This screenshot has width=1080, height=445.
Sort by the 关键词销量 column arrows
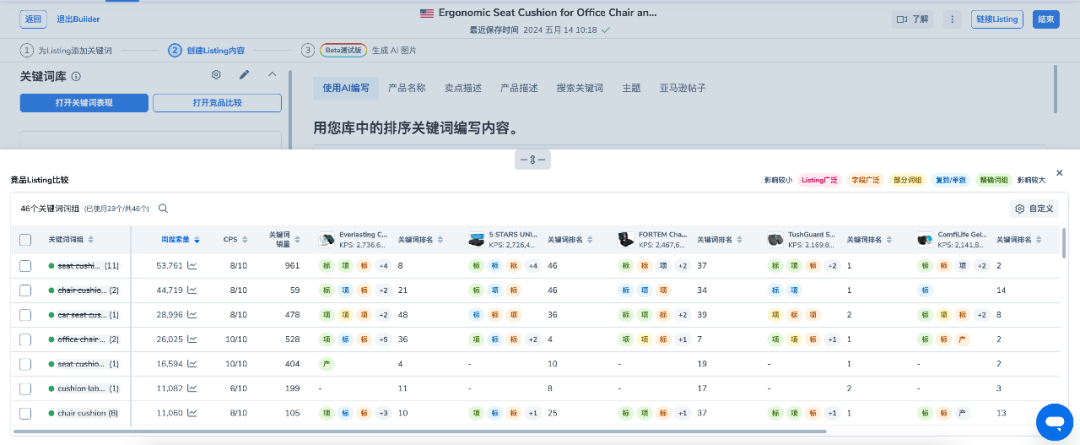coord(298,240)
